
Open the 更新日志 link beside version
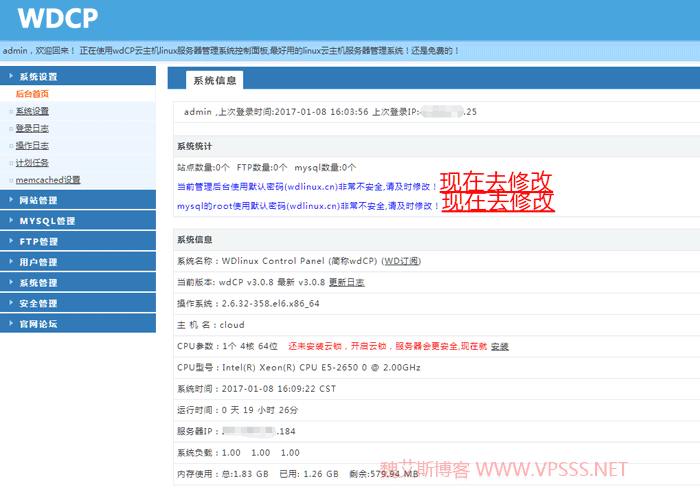346,282
